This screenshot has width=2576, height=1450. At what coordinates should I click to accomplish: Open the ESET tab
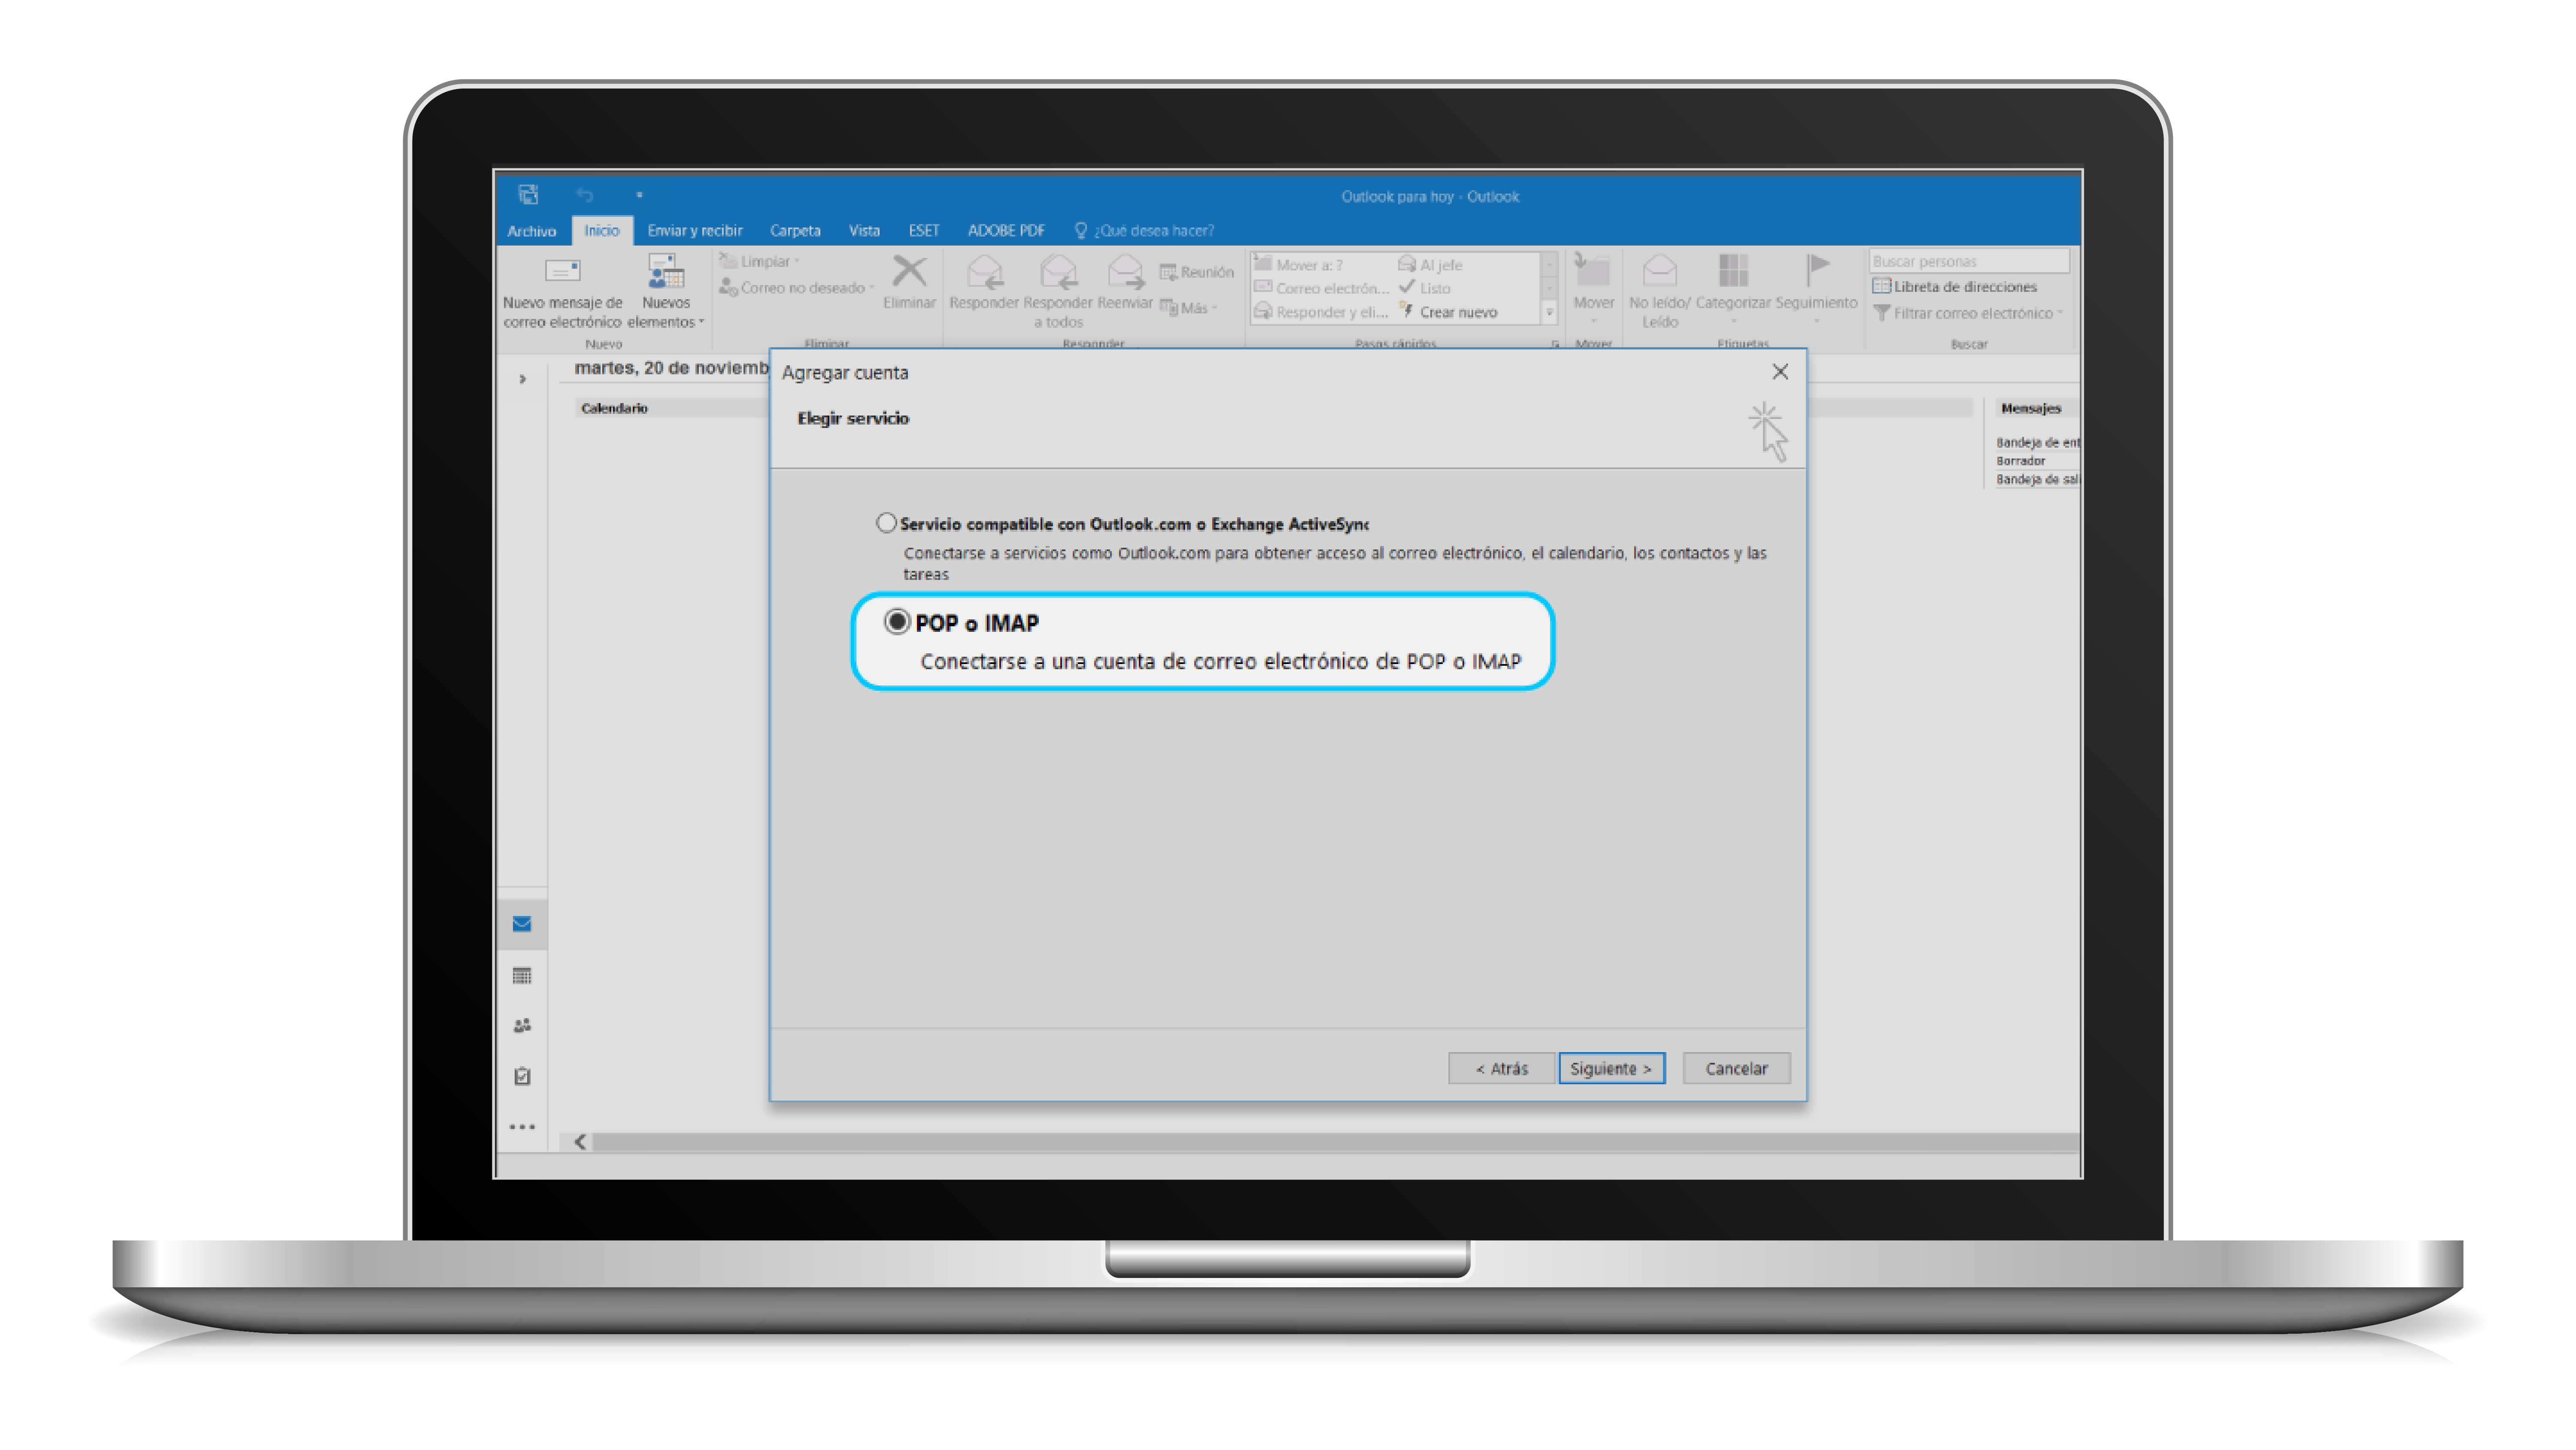pyautogui.click(x=924, y=231)
